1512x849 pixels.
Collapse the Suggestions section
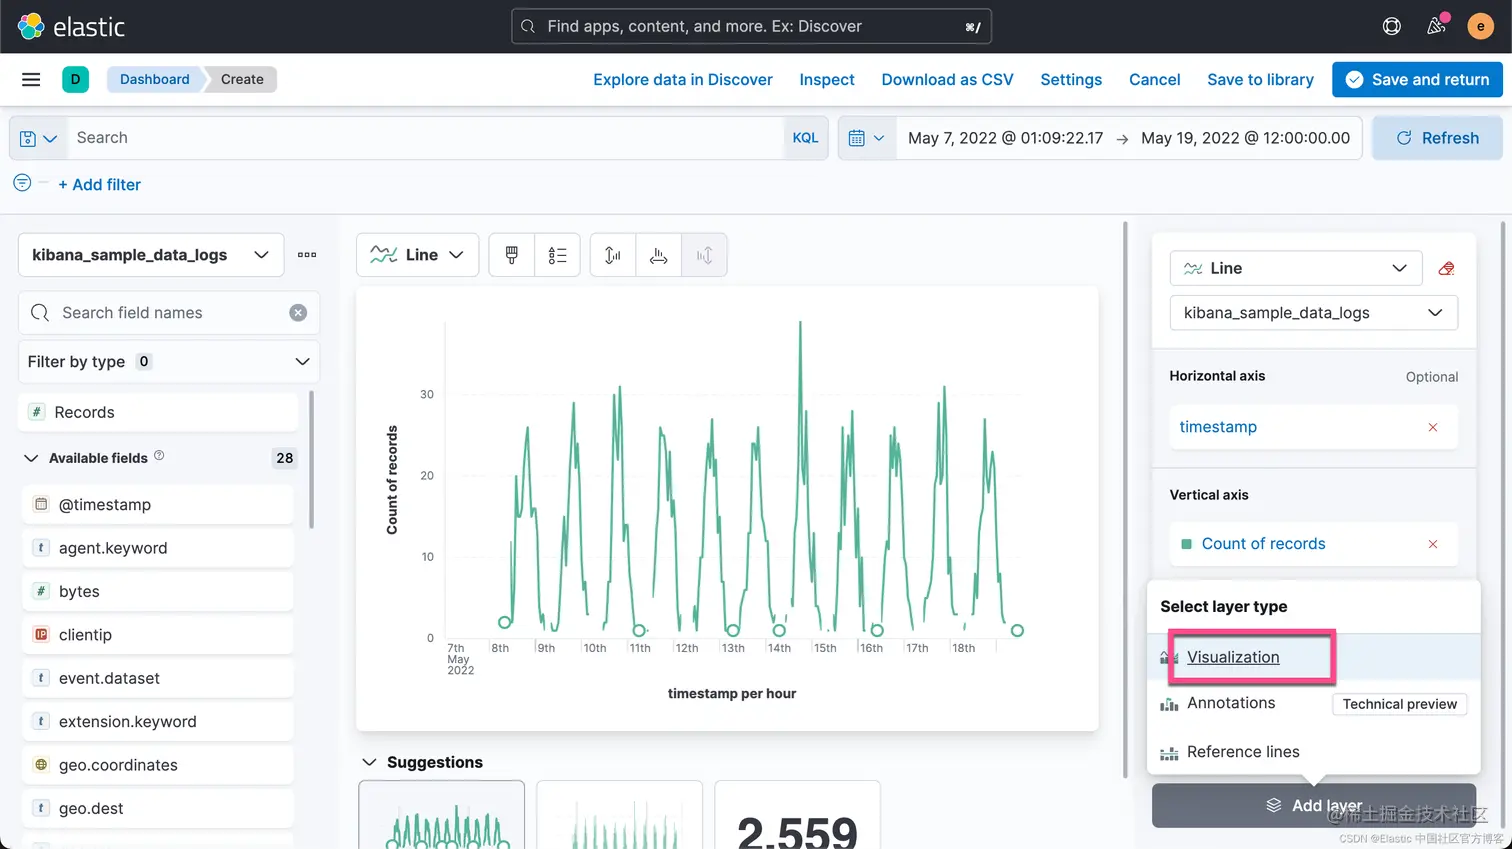tap(369, 762)
